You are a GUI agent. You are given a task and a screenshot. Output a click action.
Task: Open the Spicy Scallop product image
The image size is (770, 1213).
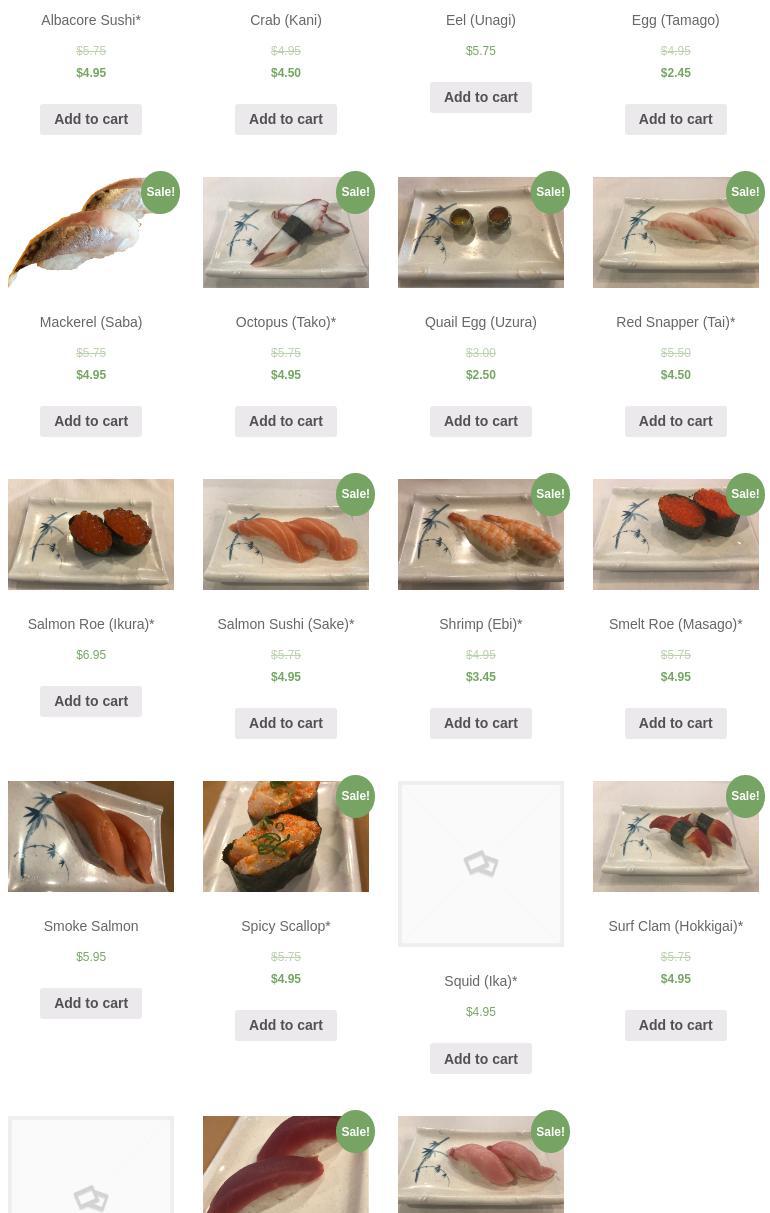click(286, 836)
